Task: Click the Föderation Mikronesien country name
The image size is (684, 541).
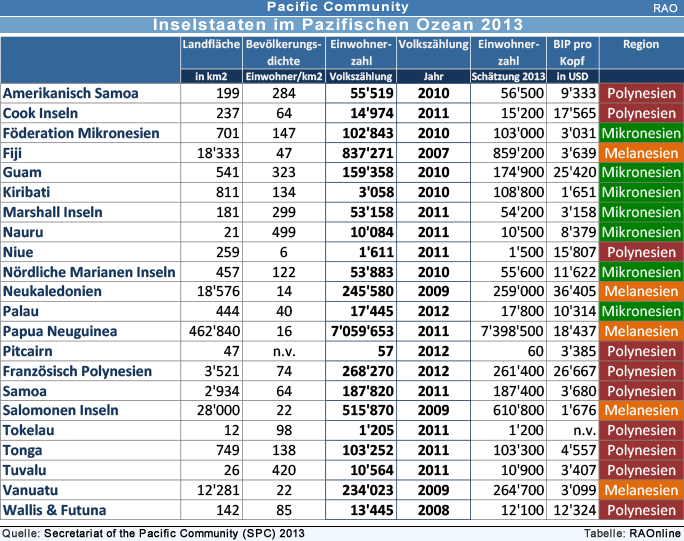Action: pos(89,133)
